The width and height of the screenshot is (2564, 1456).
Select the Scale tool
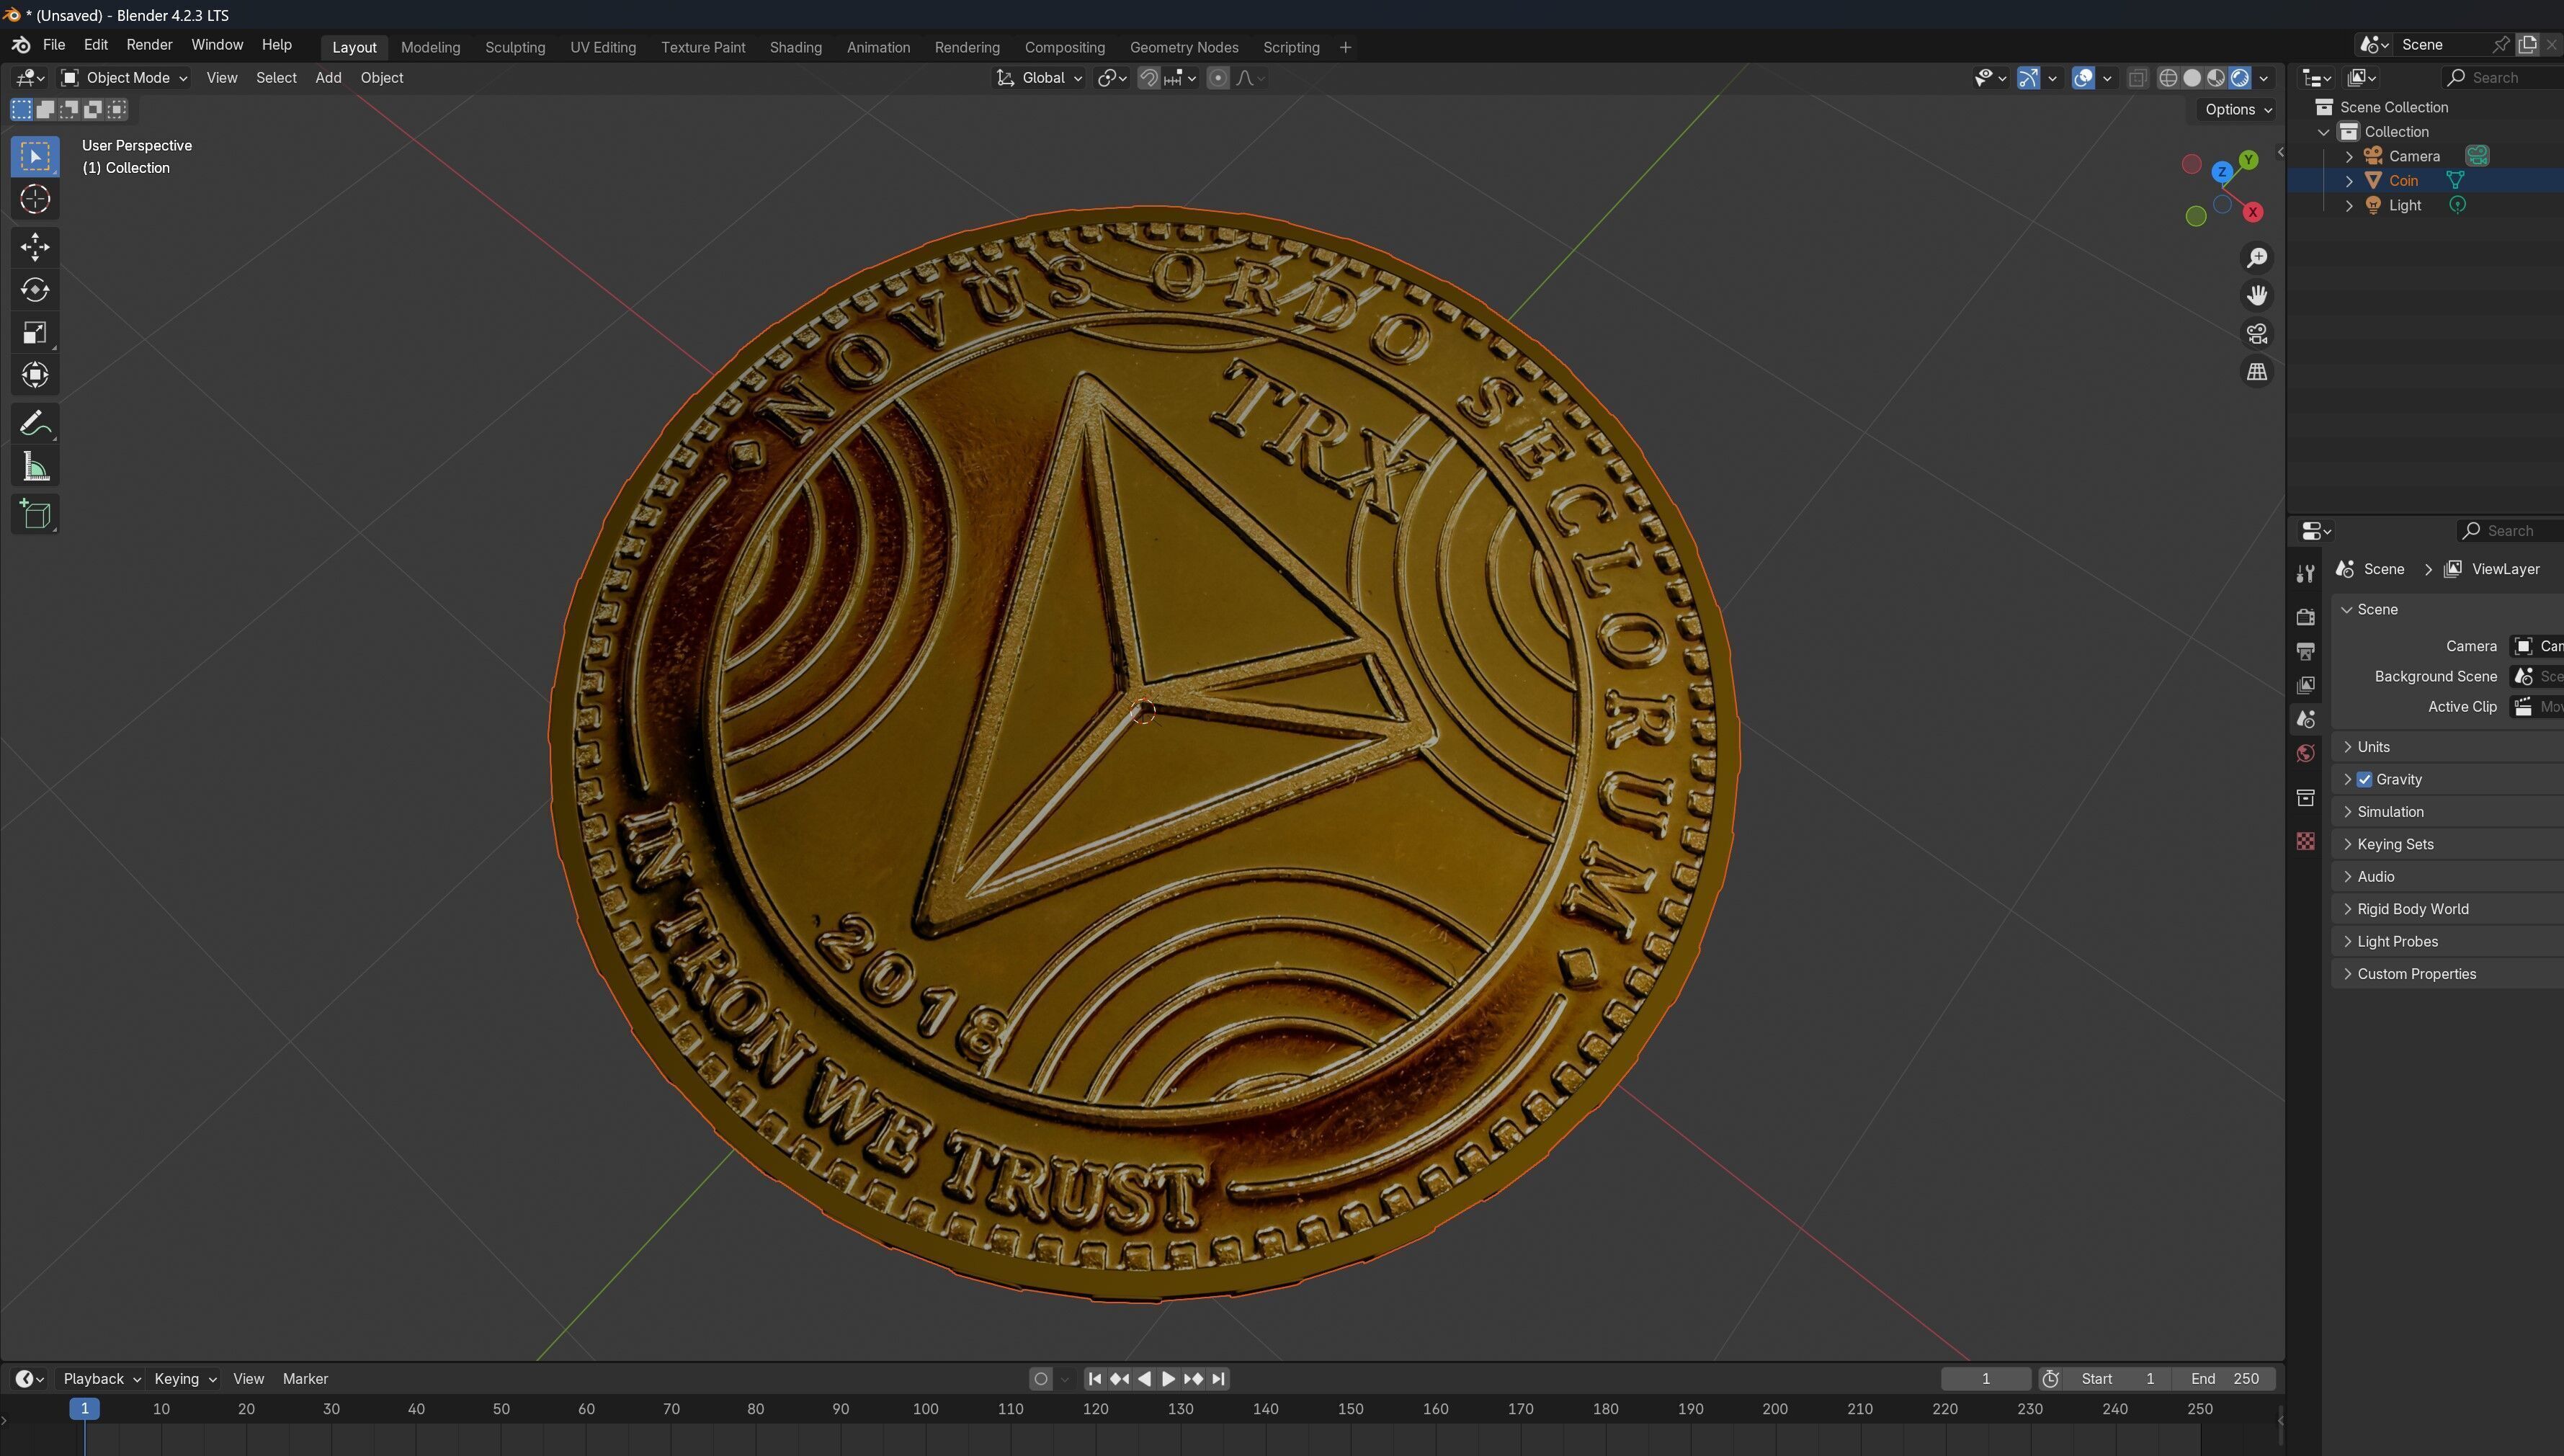pos(35,333)
